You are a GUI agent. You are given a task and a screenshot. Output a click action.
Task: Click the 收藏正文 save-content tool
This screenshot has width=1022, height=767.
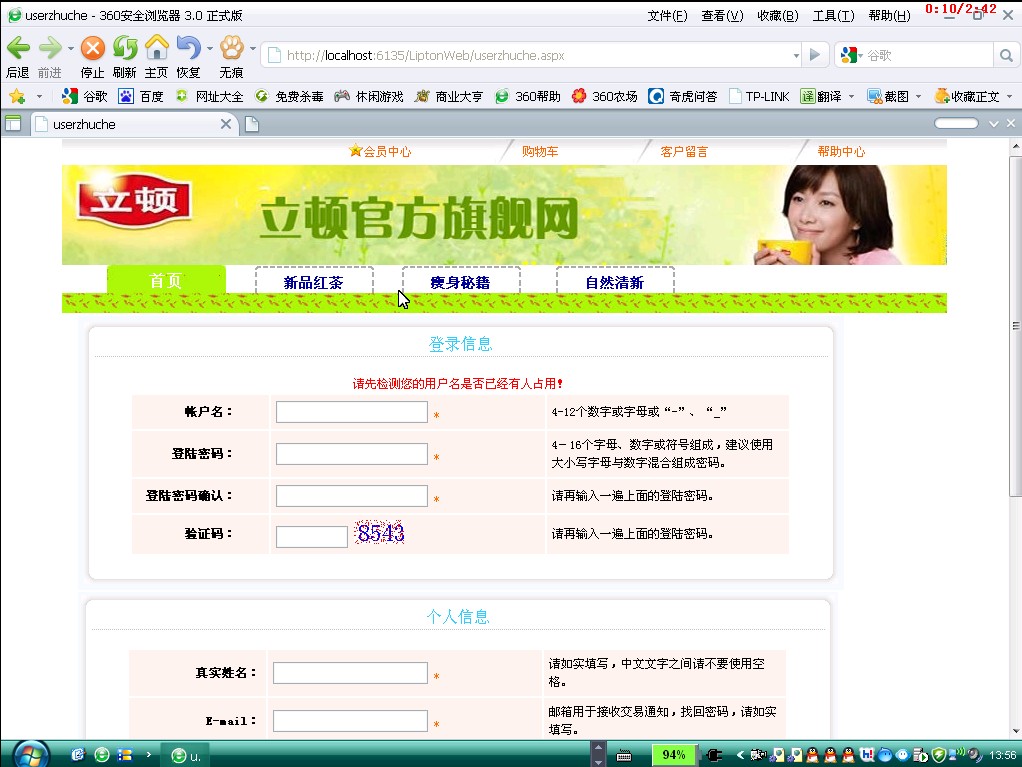pyautogui.click(x=967, y=97)
